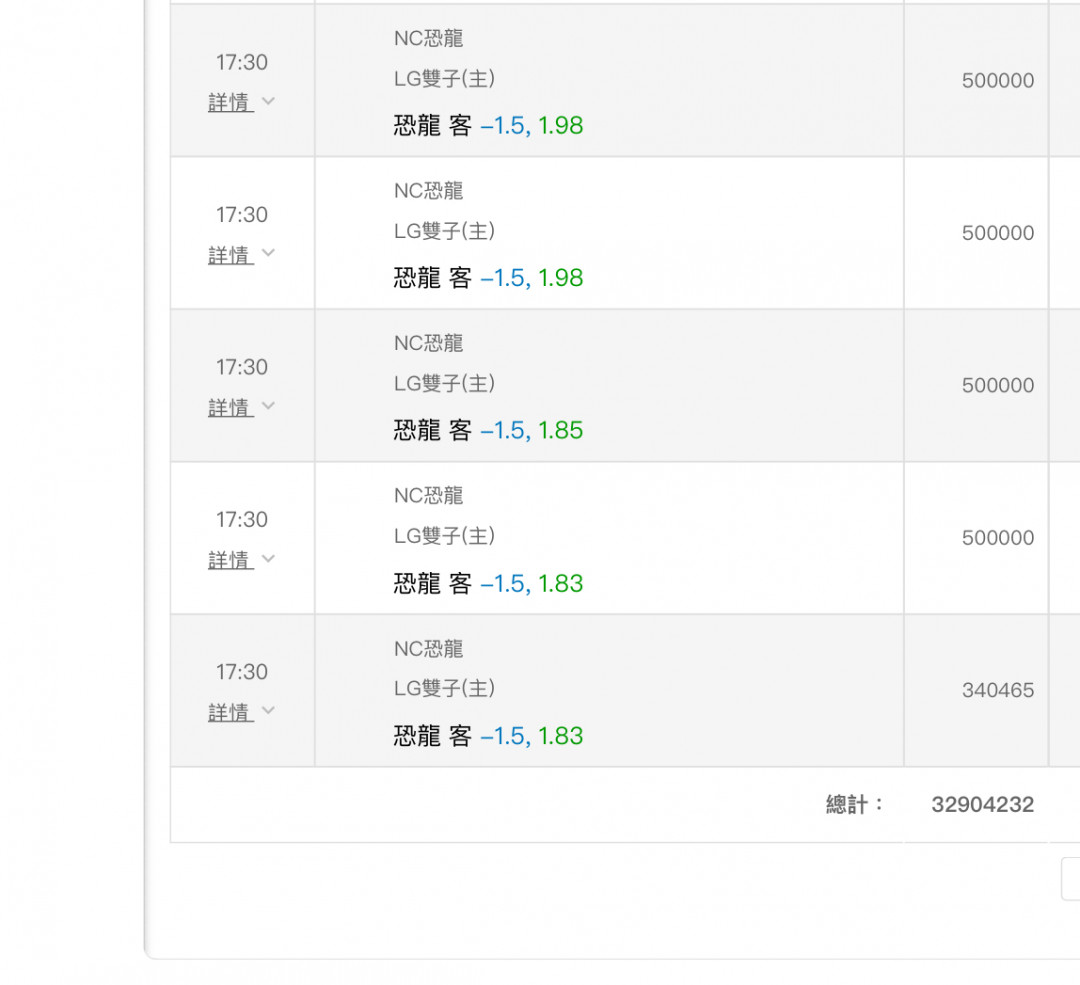Open 詳情 link for the 340465 bet
Image resolution: width=1080 pixels, height=985 pixels.
230,712
